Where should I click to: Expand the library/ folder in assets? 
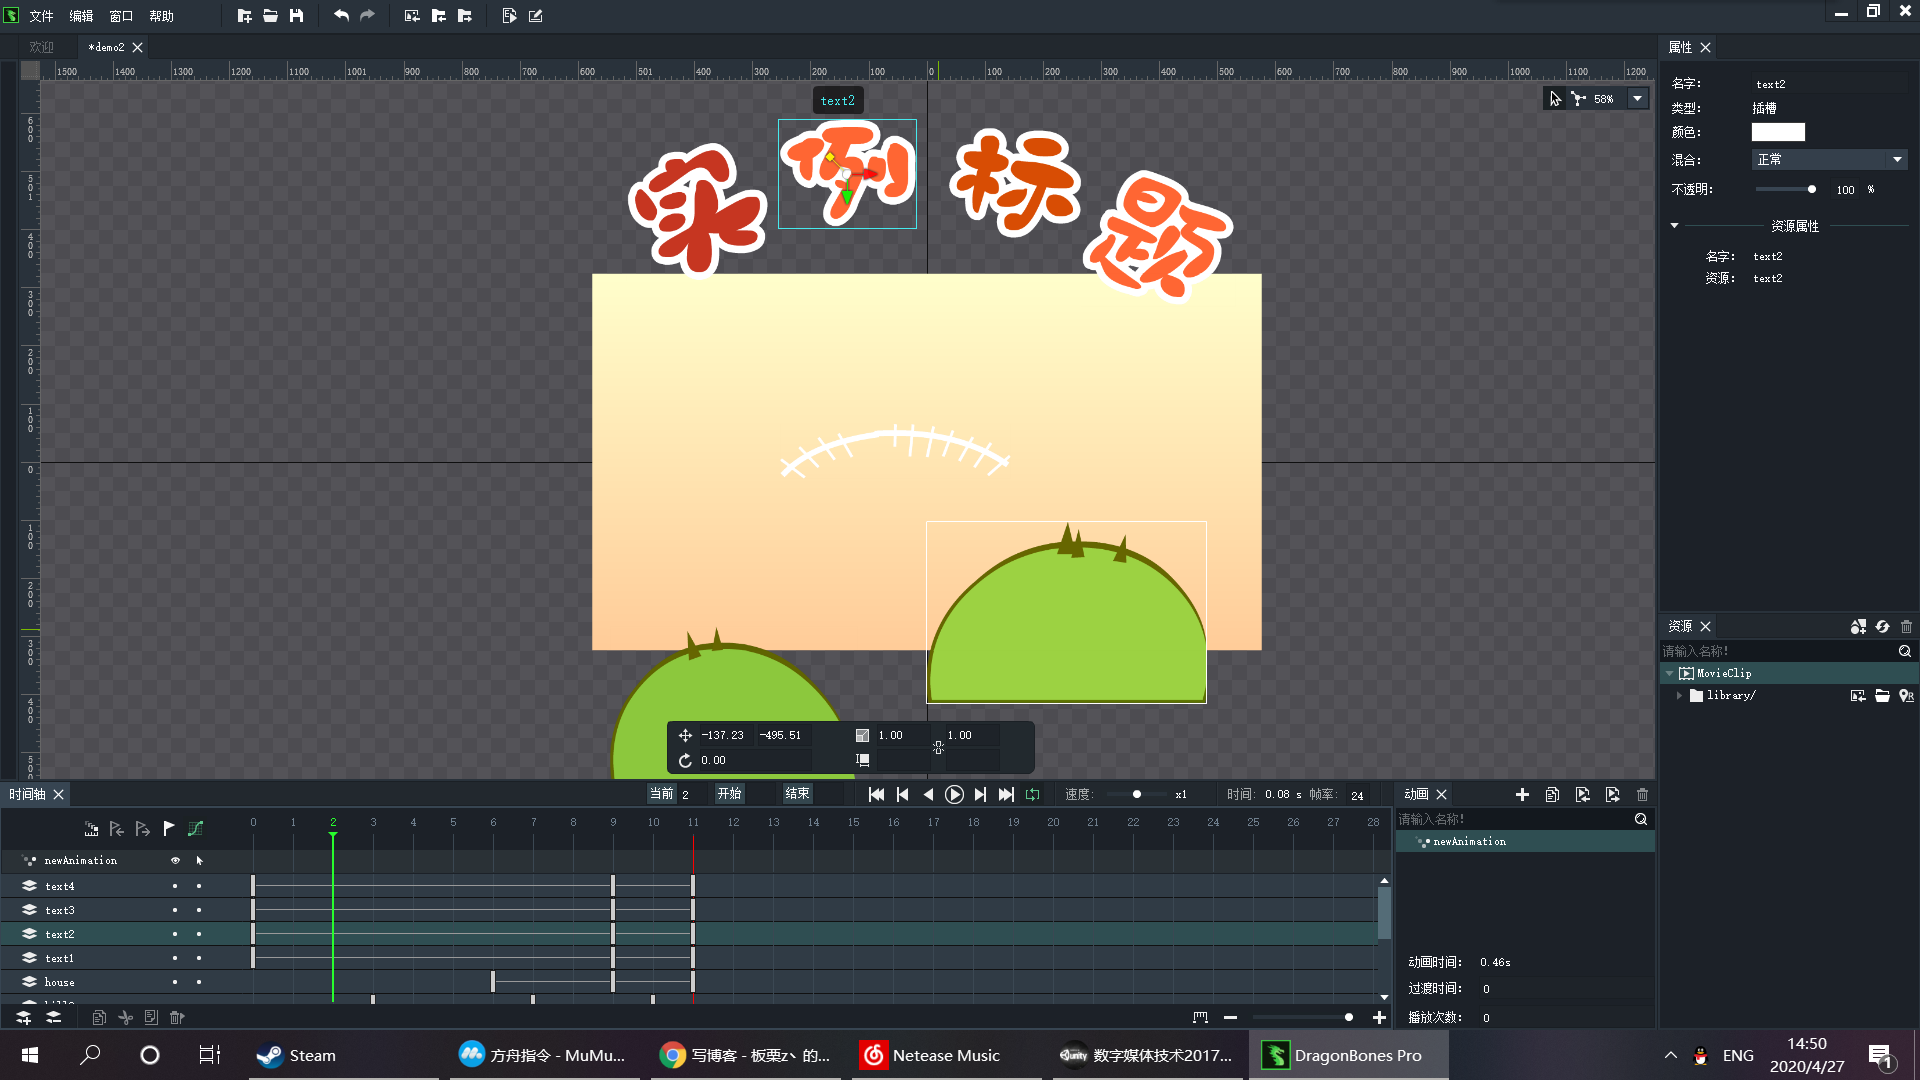pyautogui.click(x=1679, y=695)
